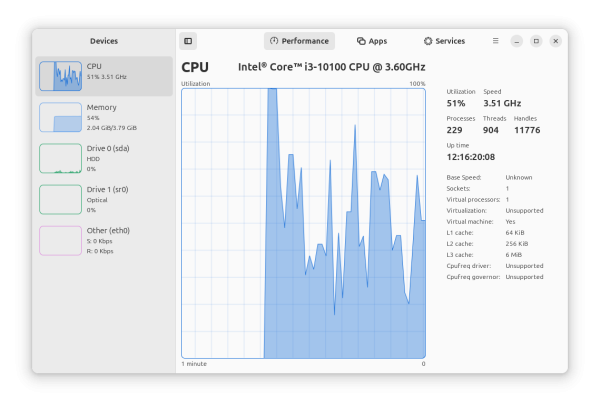
Task: Switch to the Performance tab
Action: pos(299,41)
